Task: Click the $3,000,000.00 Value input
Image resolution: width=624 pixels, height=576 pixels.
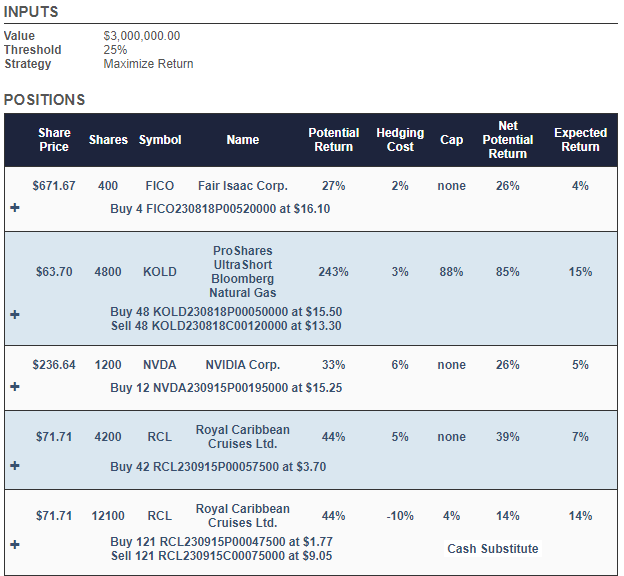Action: point(142,36)
